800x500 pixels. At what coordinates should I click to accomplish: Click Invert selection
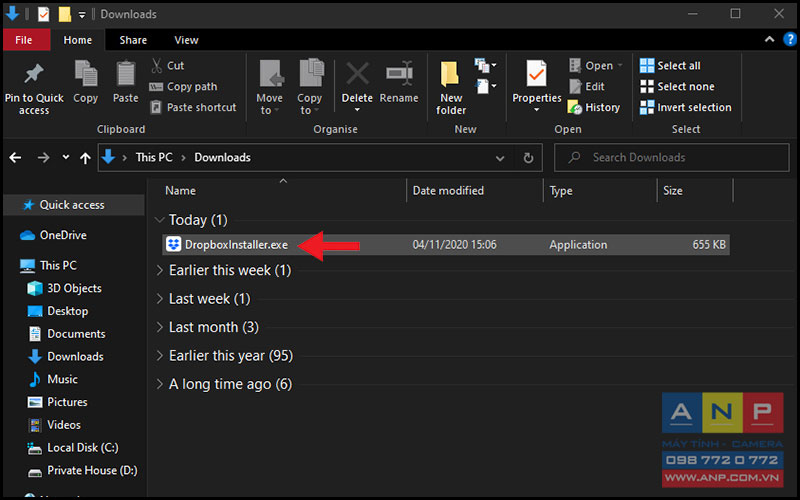click(686, 107)
